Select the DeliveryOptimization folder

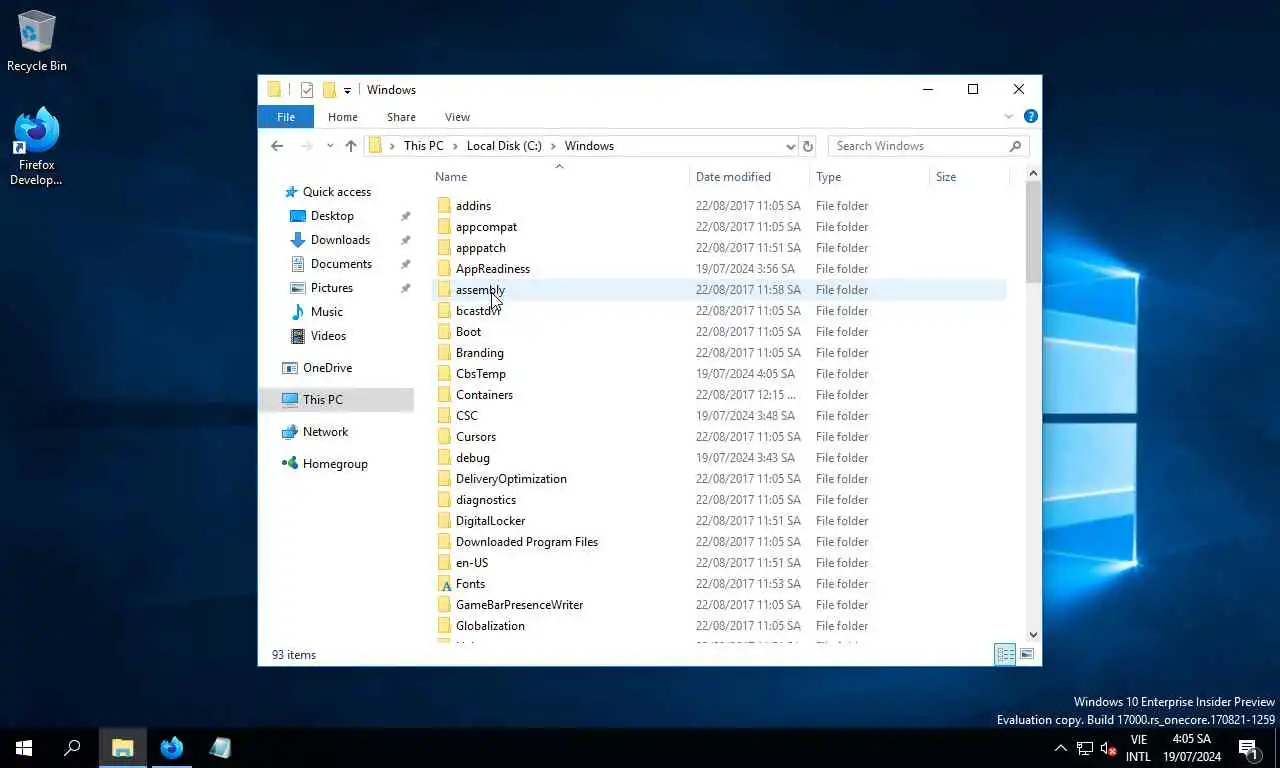(511, 479)
